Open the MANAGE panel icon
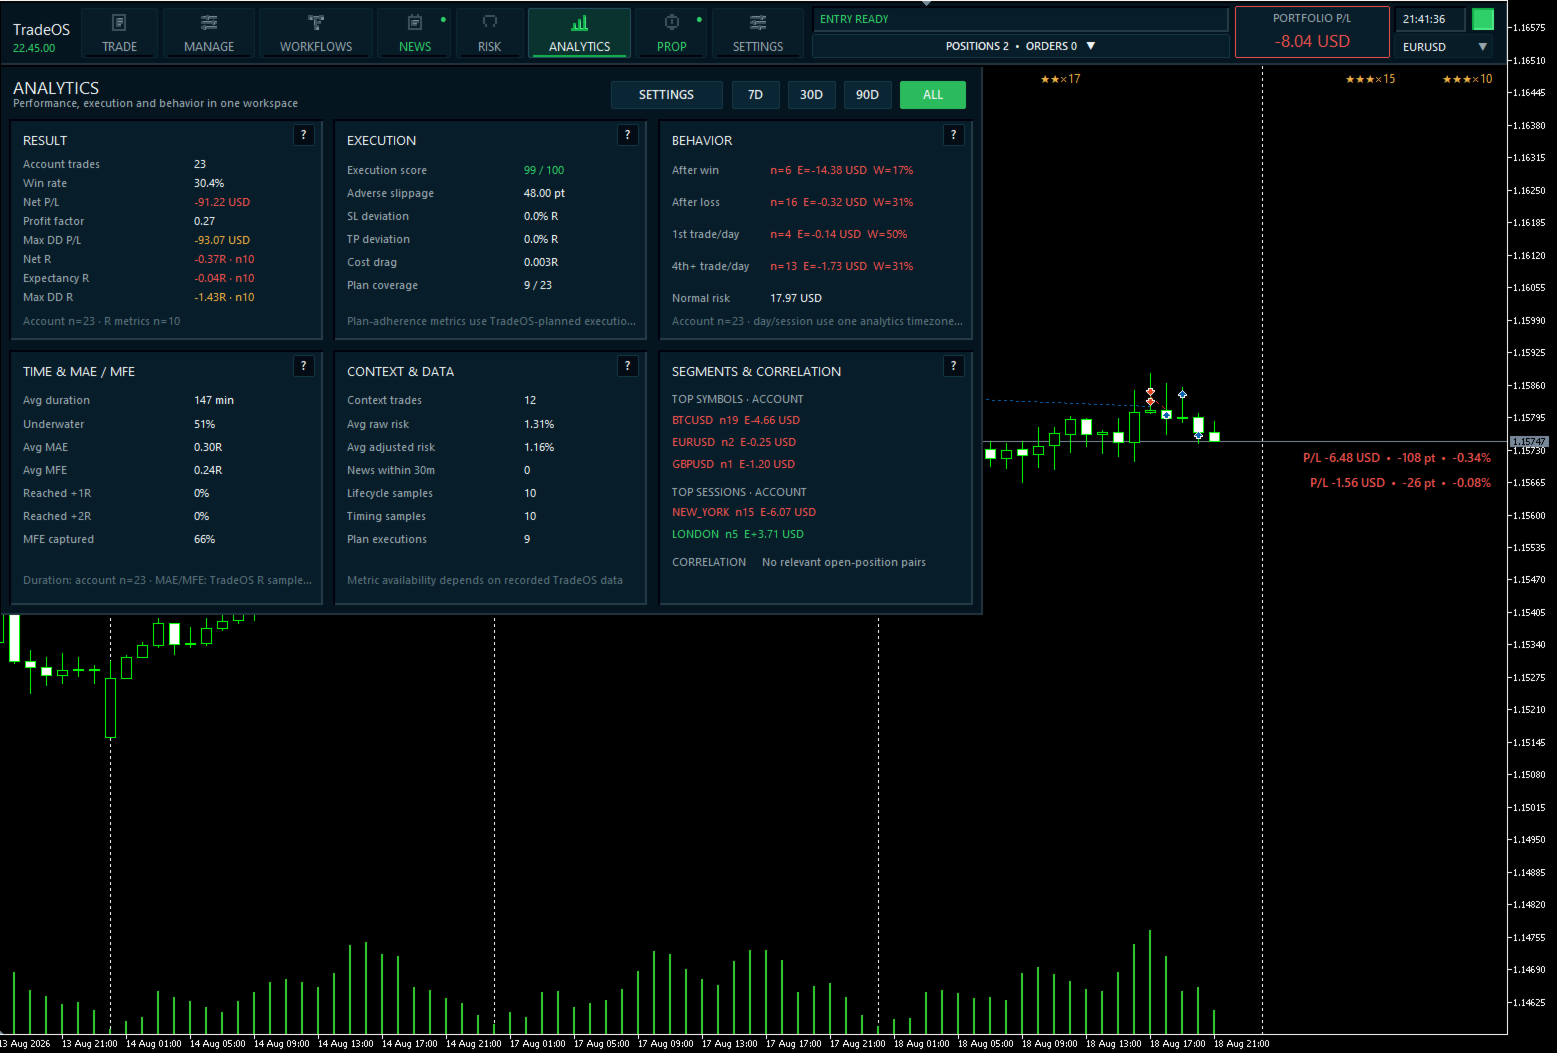The height and width of the screenshot is (1053, 1557). coord(209,22)
